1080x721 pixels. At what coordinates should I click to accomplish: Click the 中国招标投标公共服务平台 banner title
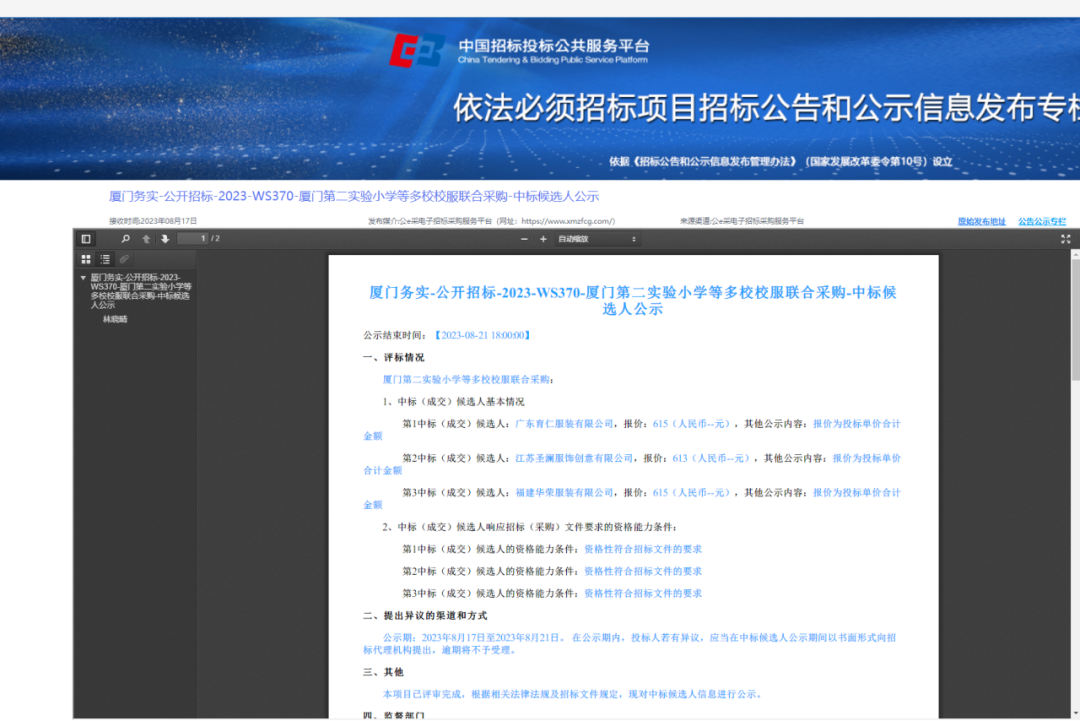554,45
